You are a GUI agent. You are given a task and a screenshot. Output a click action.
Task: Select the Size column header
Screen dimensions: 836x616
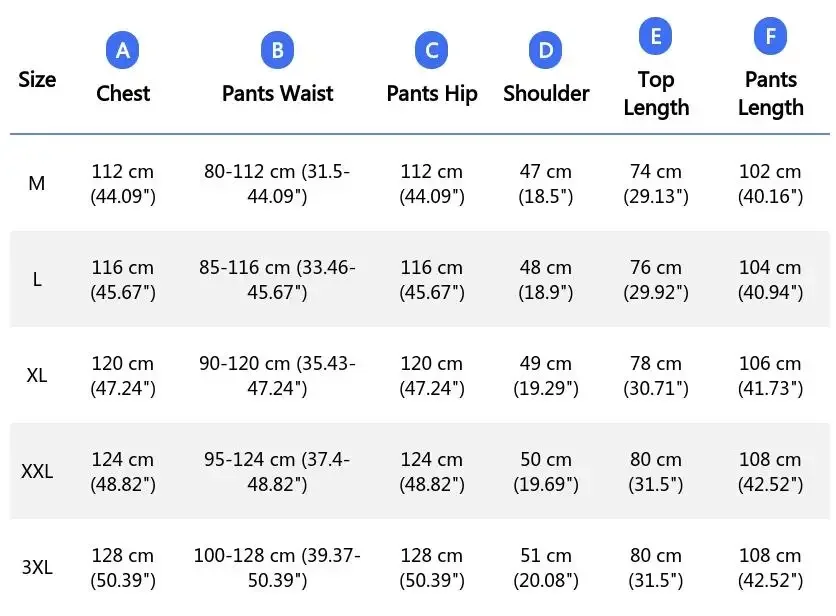pyautogui.click(x=37, y=79)
